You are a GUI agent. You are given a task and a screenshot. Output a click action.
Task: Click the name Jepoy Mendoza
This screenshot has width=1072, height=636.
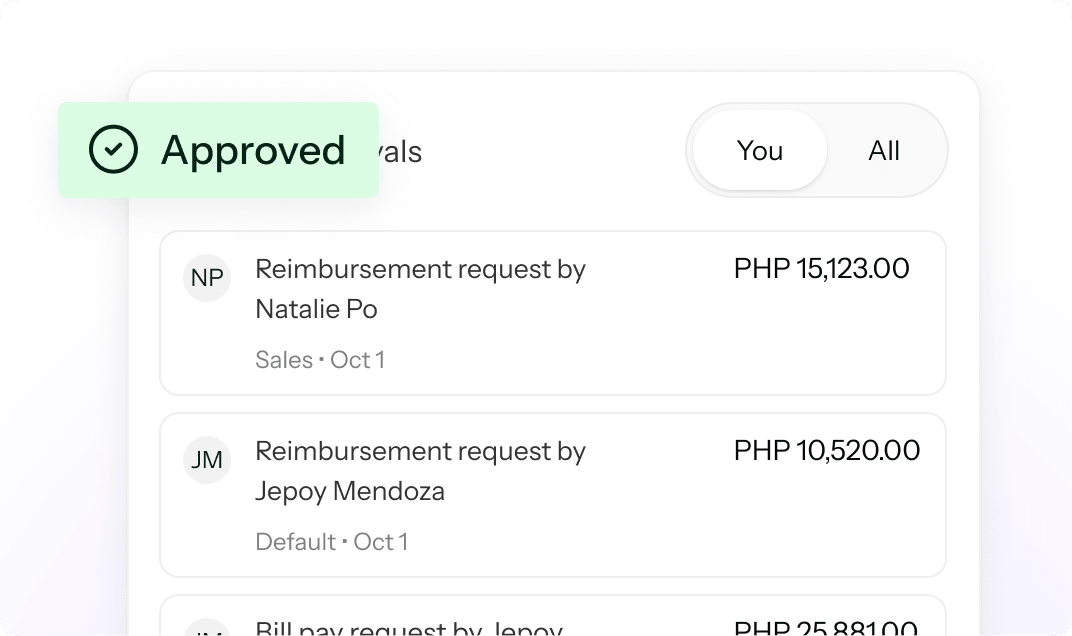(350, 491)
